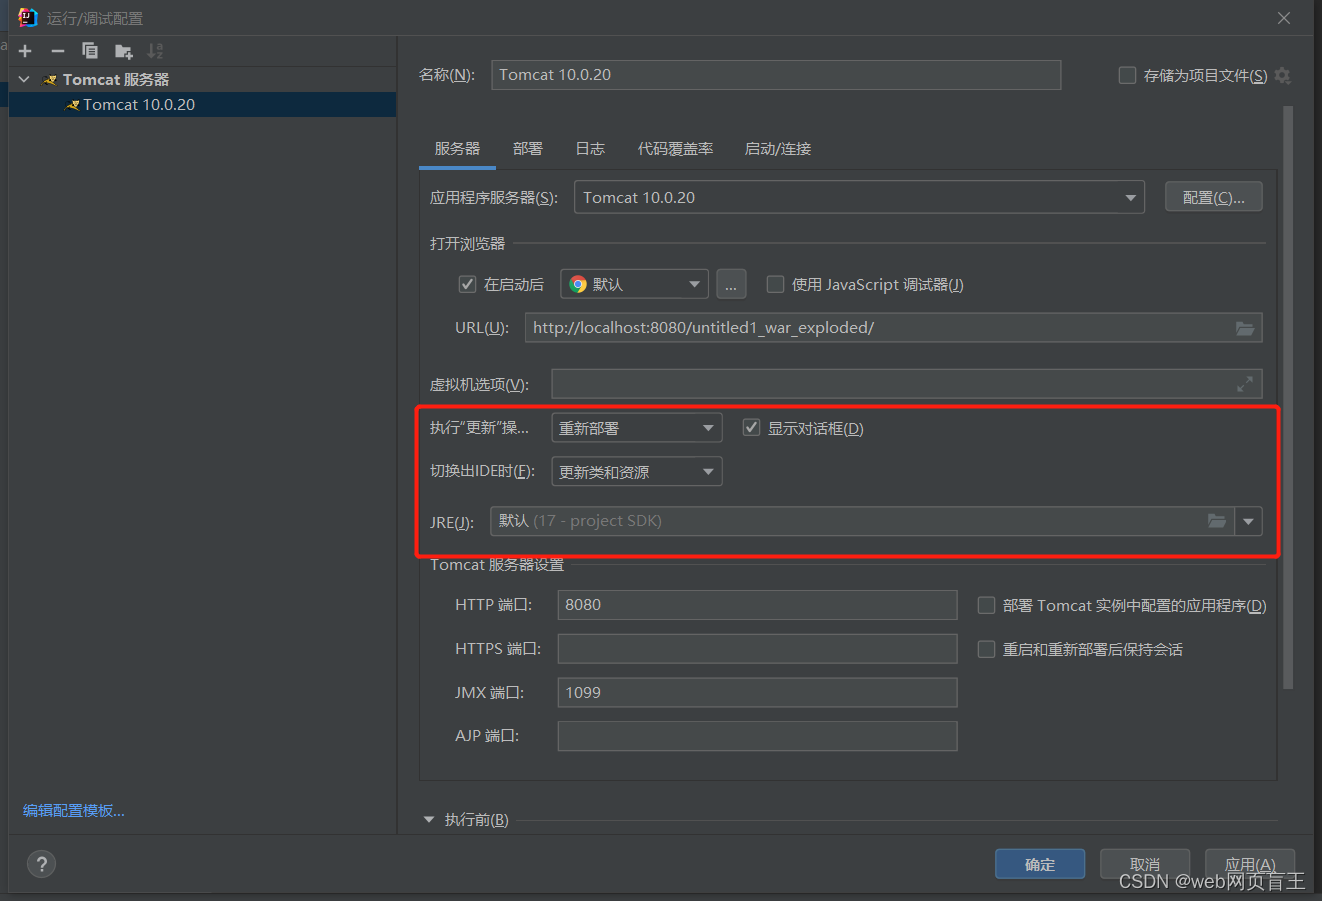
Task: Enable 使用 JavaScript 调试器 checkbox
Action: tap(775, 284)
